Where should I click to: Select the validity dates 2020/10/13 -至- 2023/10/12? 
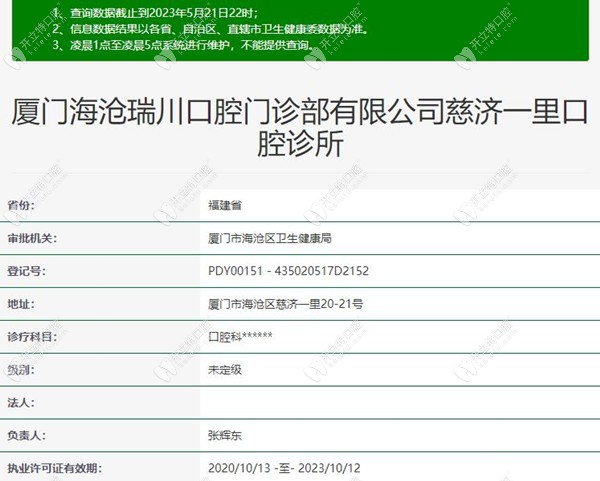(284, 468)
